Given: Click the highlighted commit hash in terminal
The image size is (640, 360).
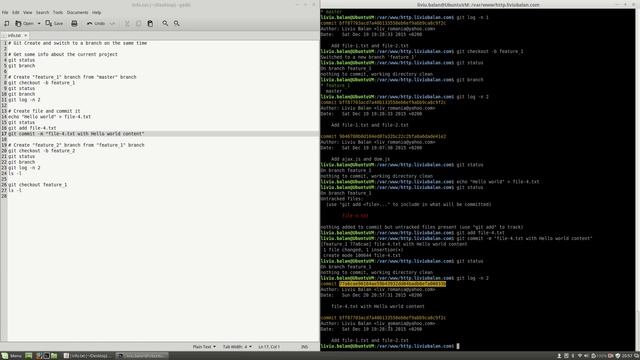Looking at the screenshot, I should click(392, 284).
